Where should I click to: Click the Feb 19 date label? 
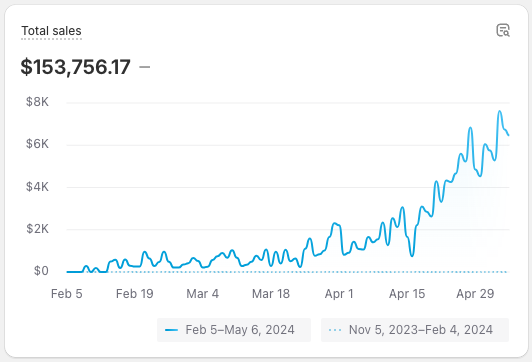pyautogui.click(x=135, y=294)
